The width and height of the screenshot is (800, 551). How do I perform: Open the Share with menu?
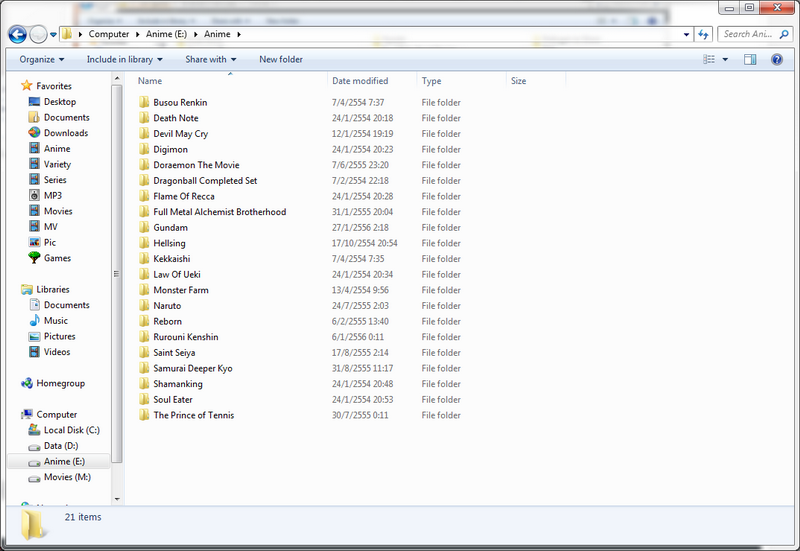click(x=211, y=59)
